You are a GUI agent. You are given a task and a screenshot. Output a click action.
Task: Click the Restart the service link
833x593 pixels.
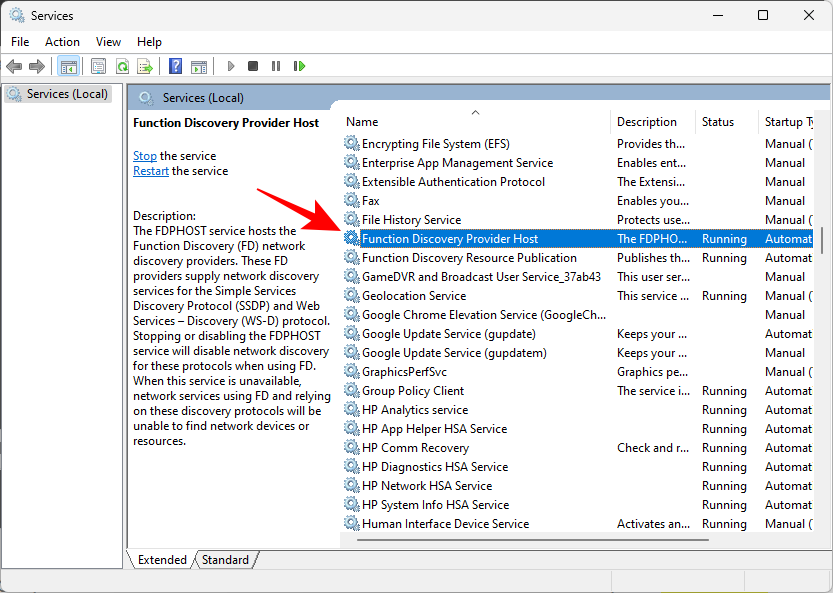pyautogui.click(x=151, y=171)
